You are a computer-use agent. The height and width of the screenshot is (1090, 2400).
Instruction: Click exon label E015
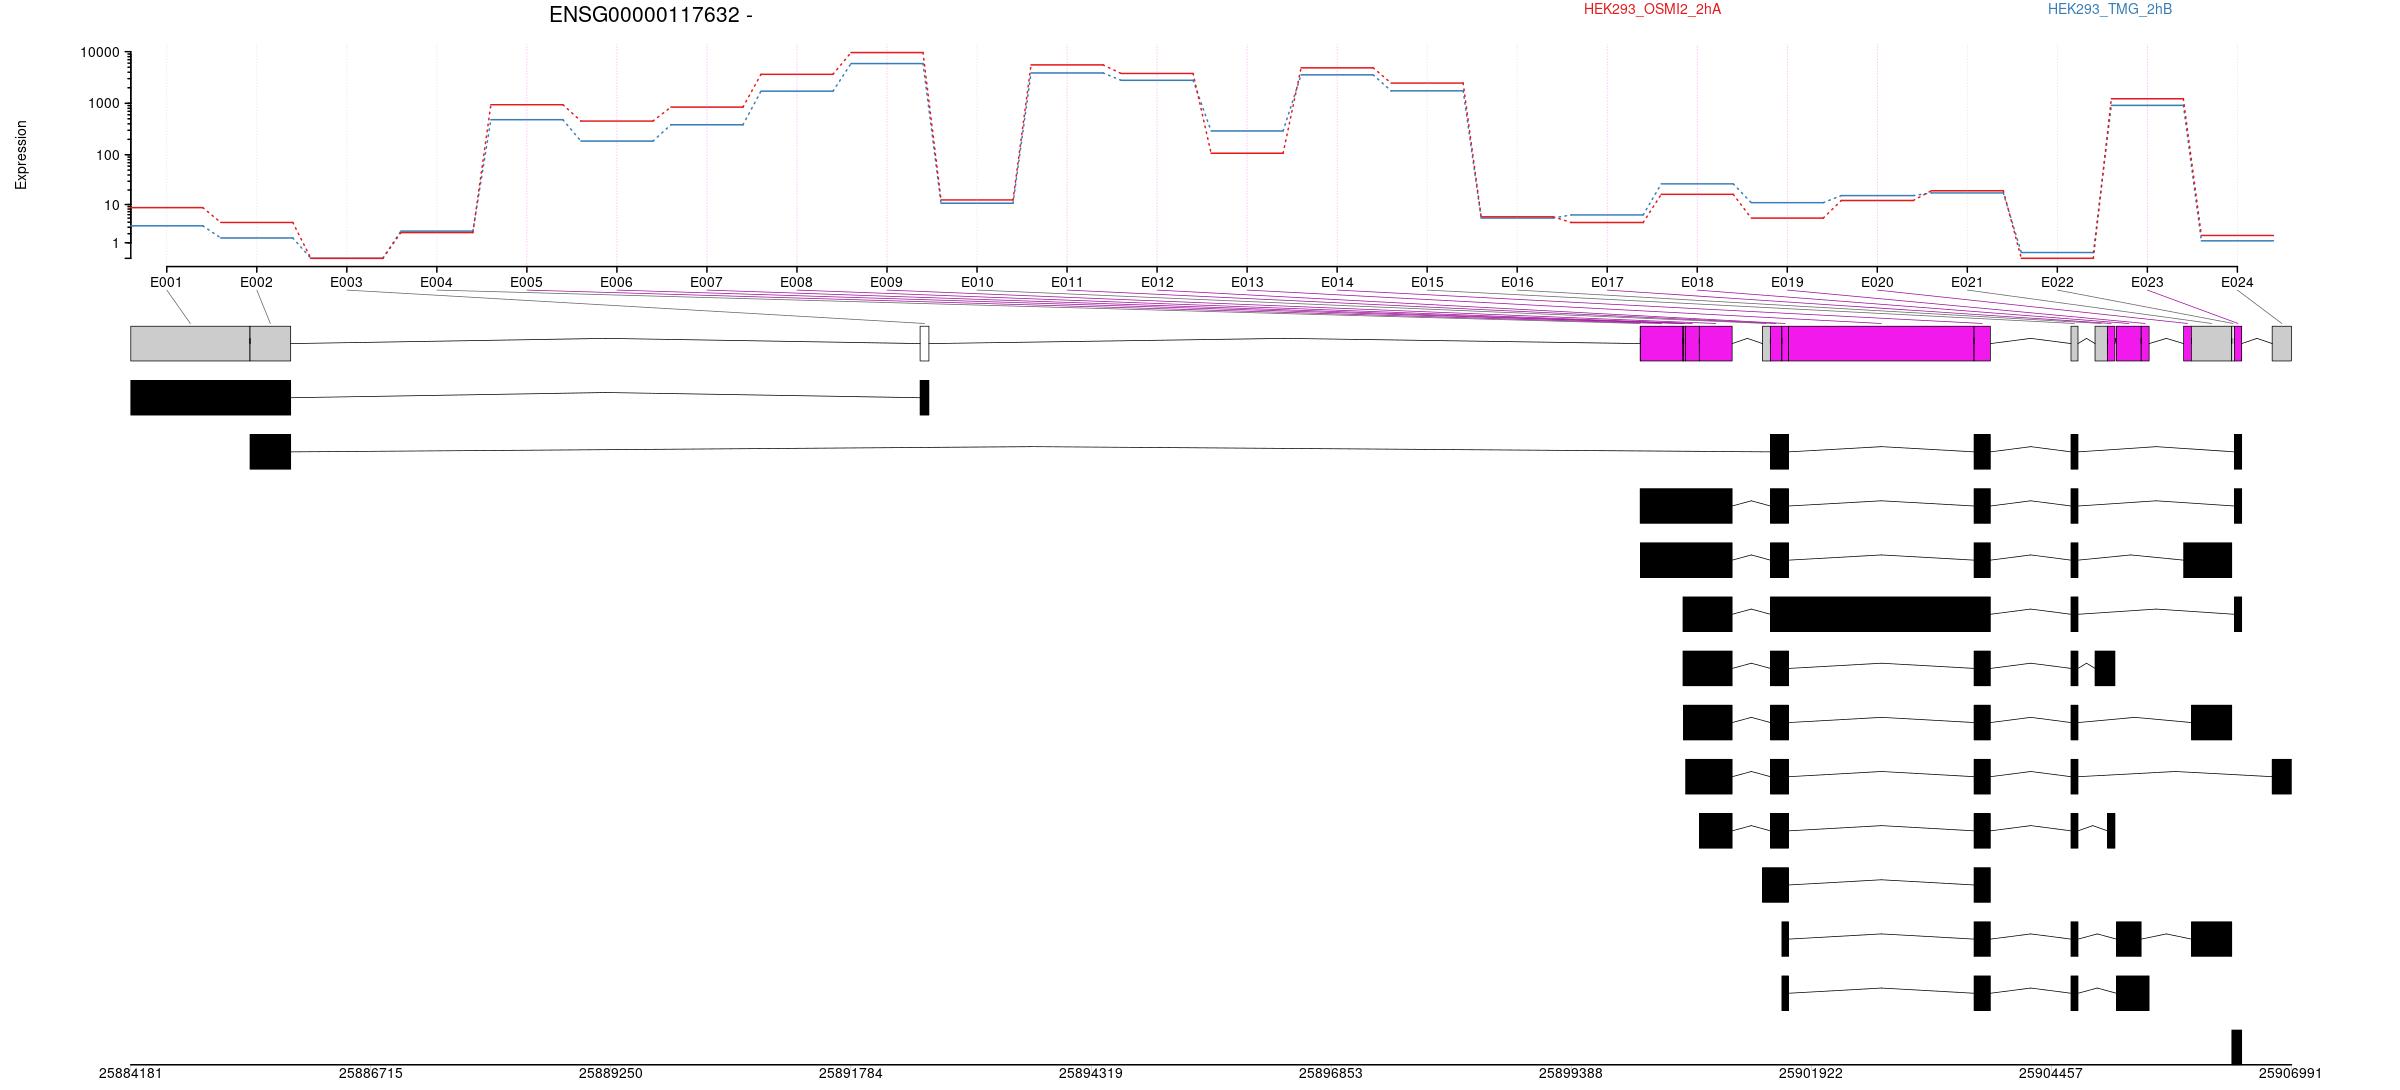[1427, 283]
